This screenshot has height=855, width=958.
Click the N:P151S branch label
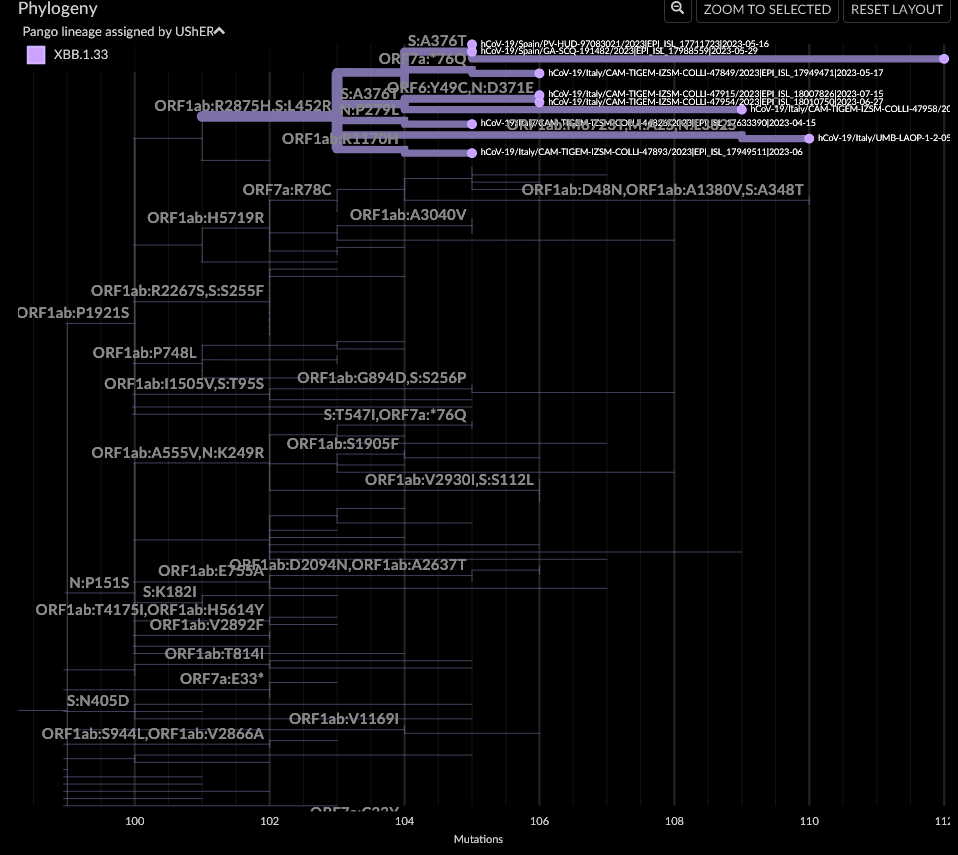[98, 582]
